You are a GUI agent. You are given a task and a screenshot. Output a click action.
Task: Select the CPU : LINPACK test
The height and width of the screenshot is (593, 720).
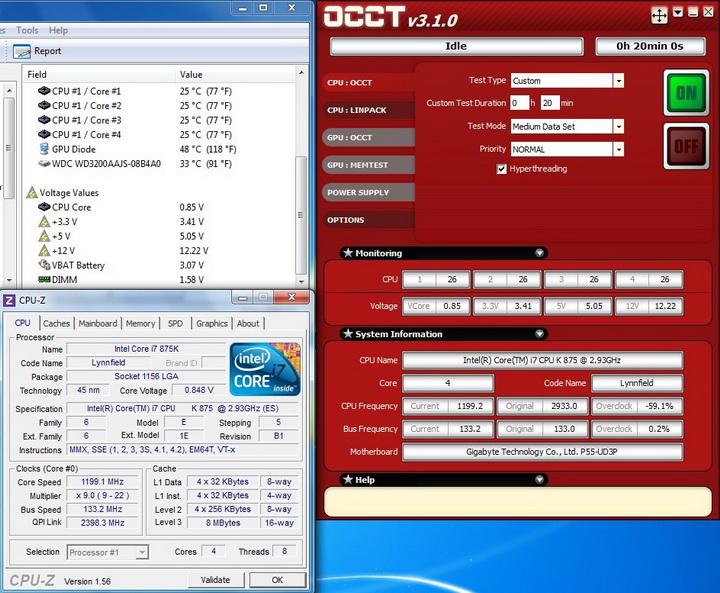click(368, 110)
